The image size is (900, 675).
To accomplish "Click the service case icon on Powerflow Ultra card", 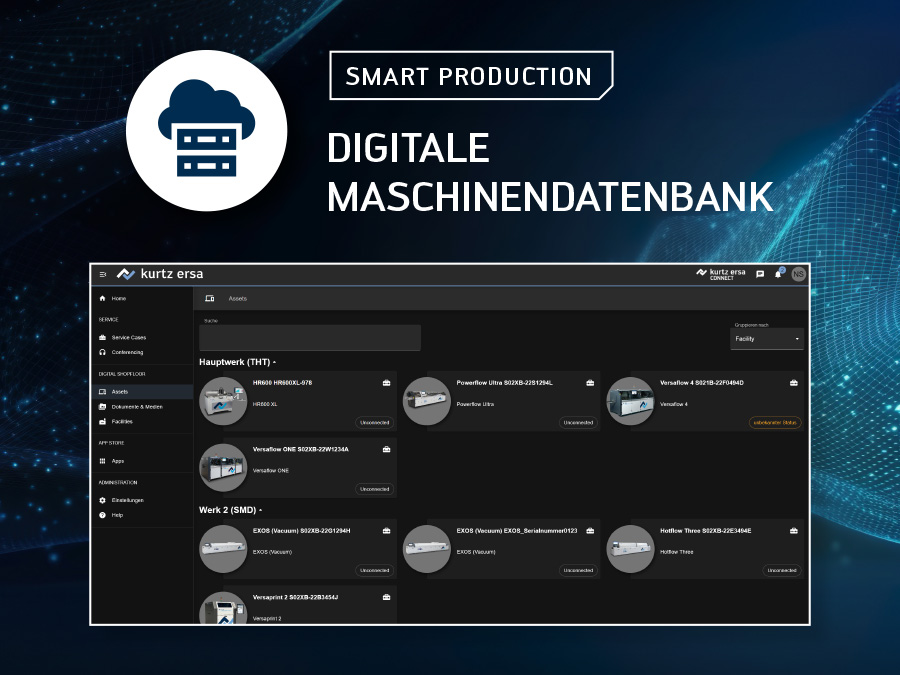I will point(590,383).
